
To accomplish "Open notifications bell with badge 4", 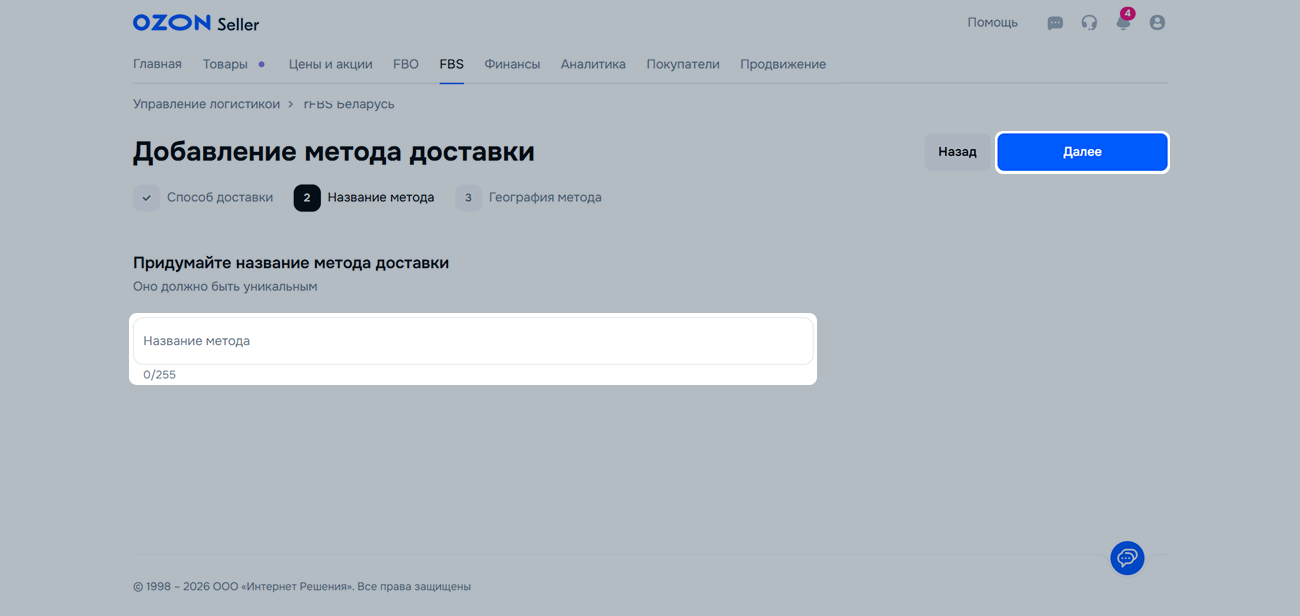I will click(x=1123, y=23).
